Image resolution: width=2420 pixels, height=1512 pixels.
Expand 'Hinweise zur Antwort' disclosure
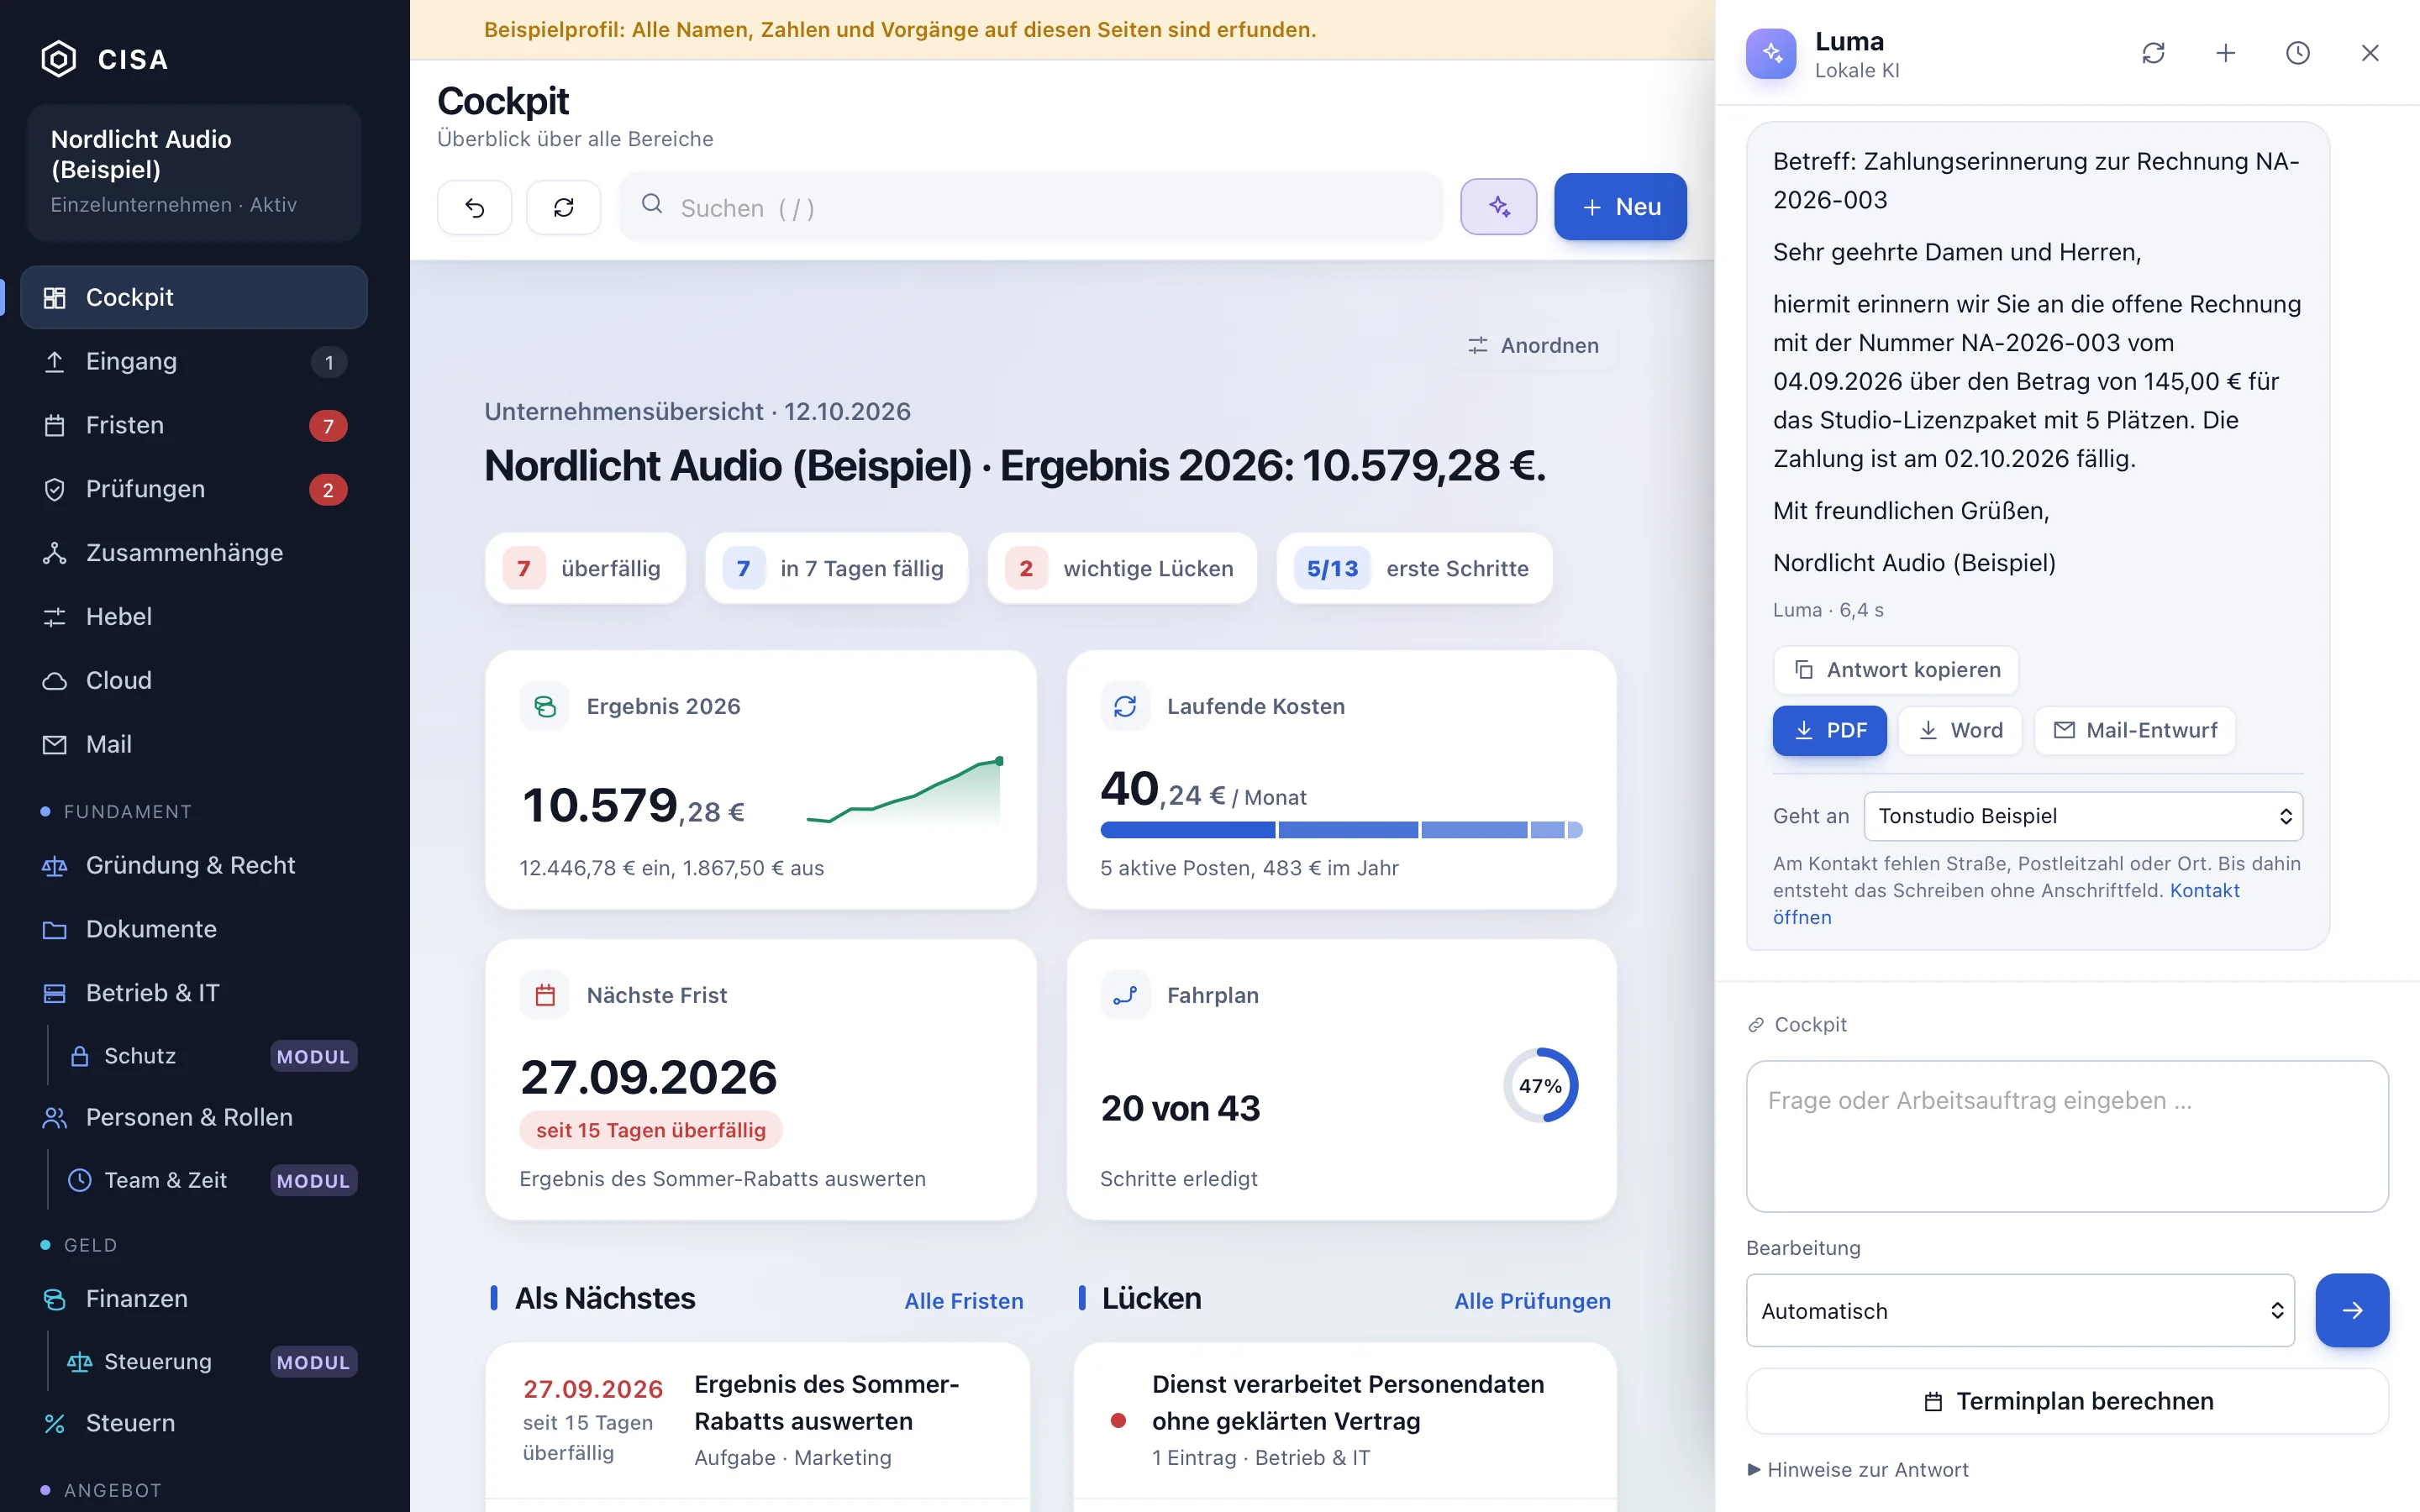(1858, 1469)
